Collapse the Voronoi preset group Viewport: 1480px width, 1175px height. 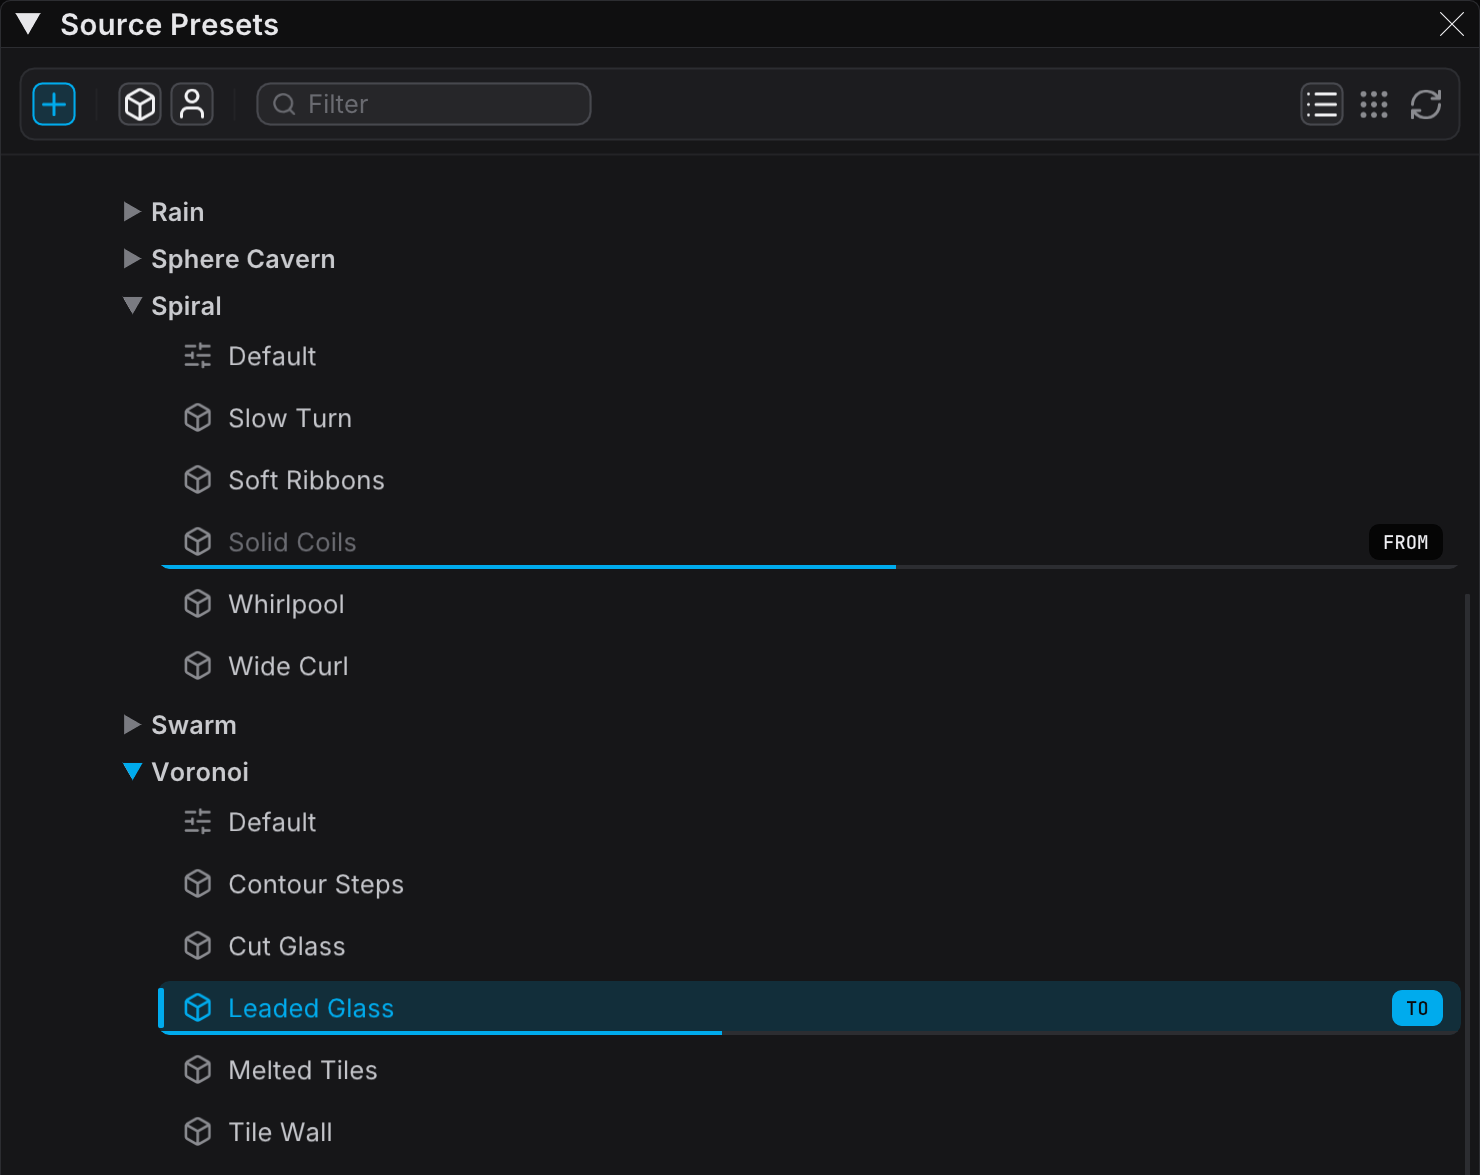(132, 771)
